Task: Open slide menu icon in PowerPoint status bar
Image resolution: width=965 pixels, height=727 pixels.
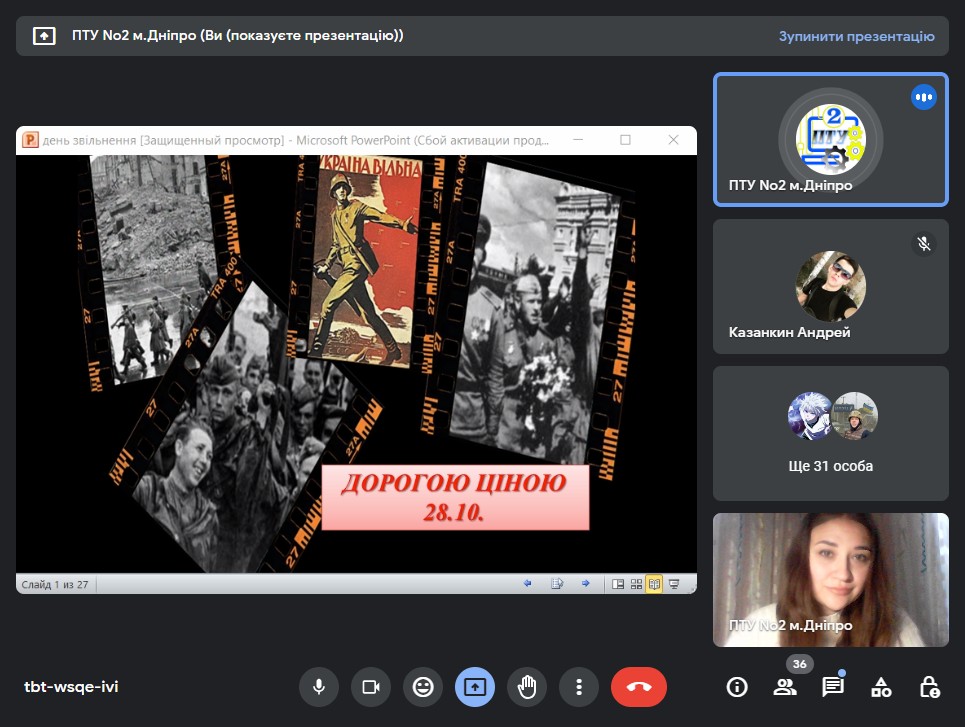Action: coord(557,584)
